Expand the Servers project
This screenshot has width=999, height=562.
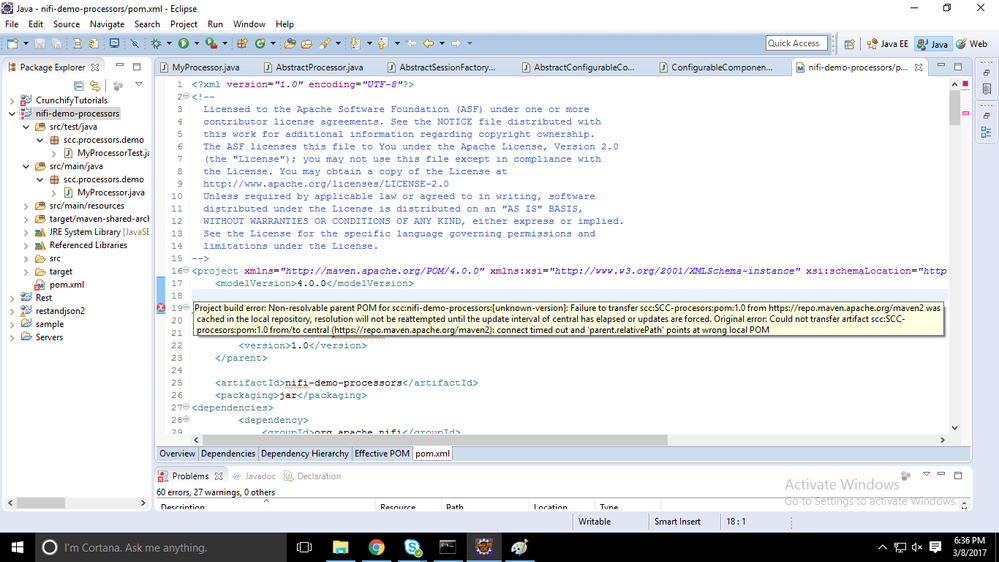pos(12,338)
